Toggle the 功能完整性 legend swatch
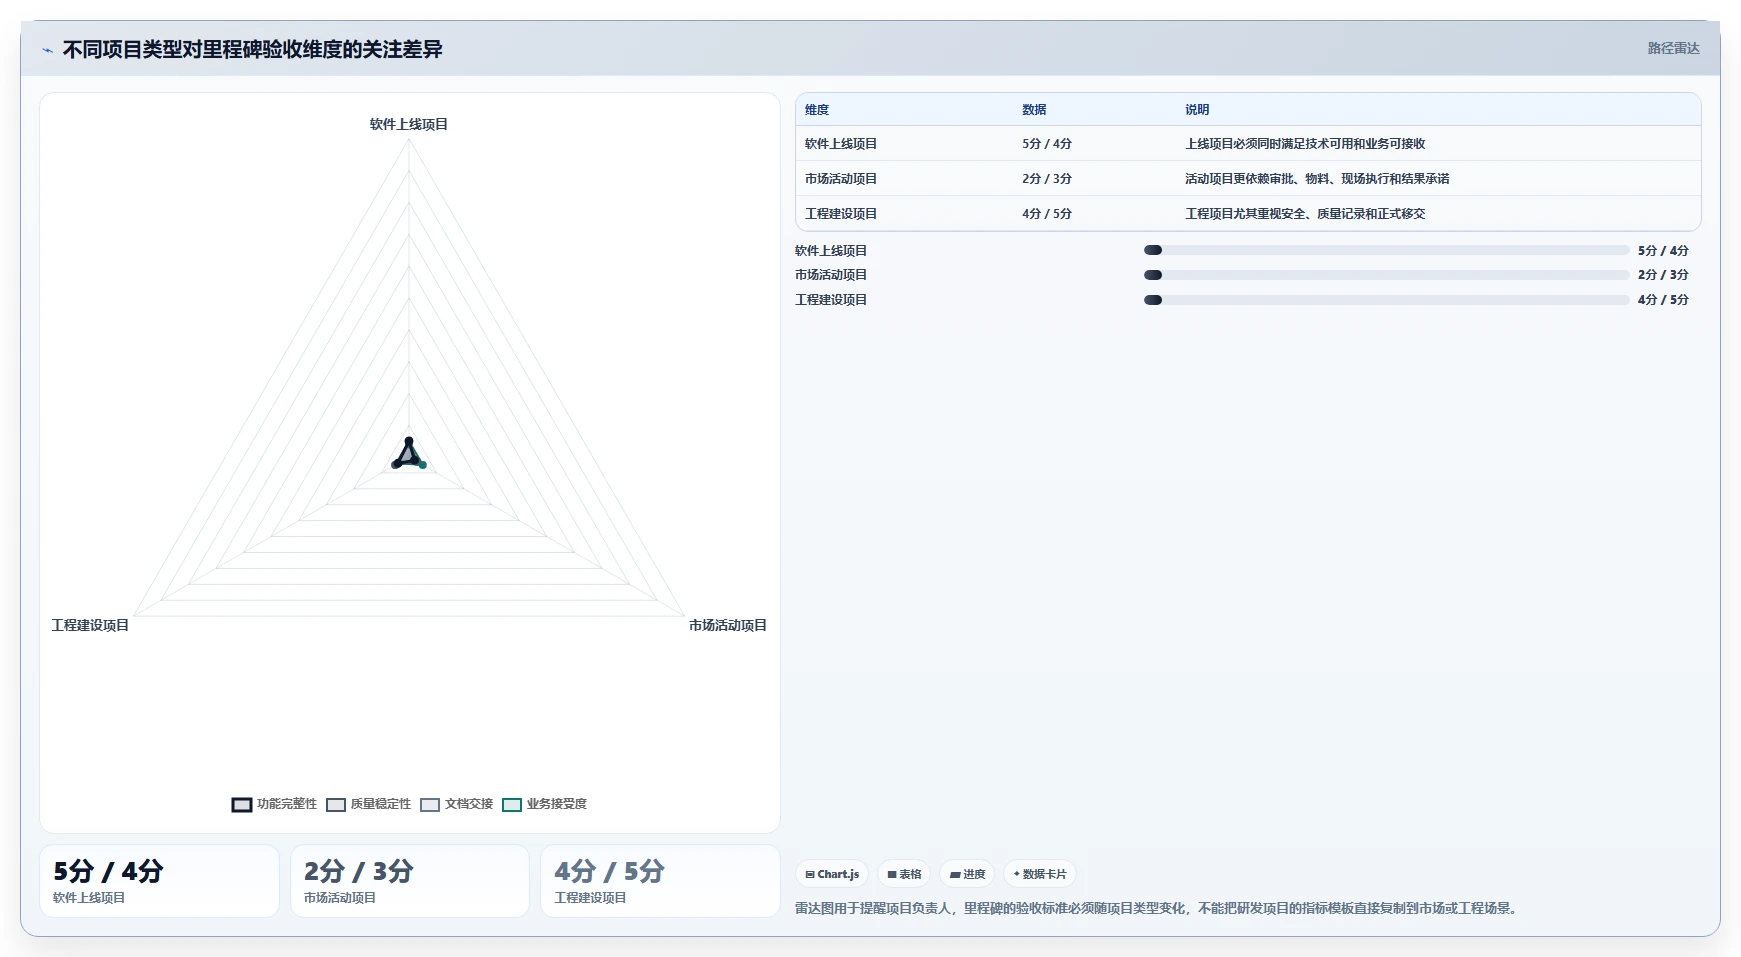 [x=242, y=805]
